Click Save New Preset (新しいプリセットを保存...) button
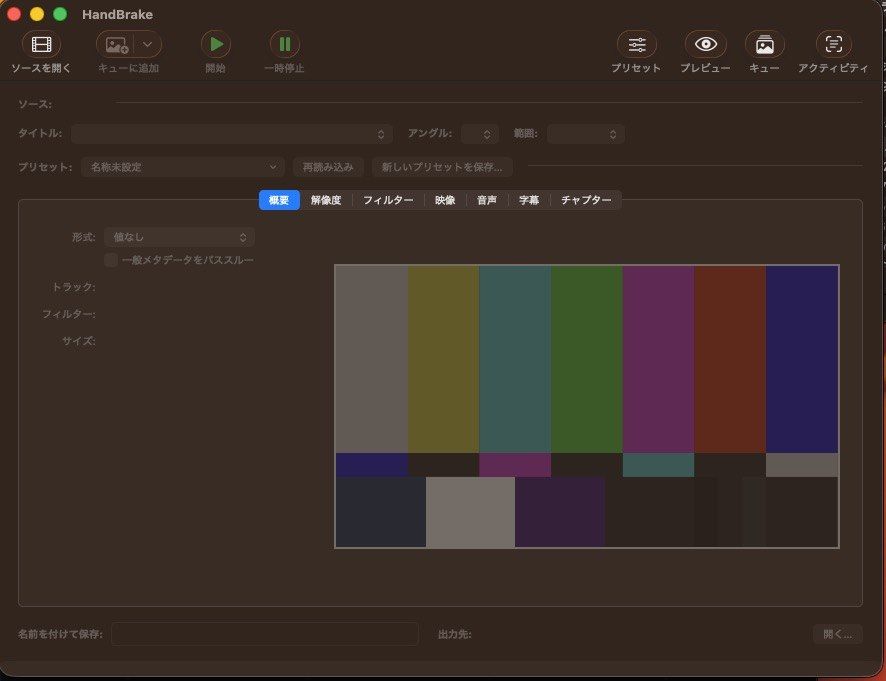Viewport: 886px width, 681px height. click(442, 167)
